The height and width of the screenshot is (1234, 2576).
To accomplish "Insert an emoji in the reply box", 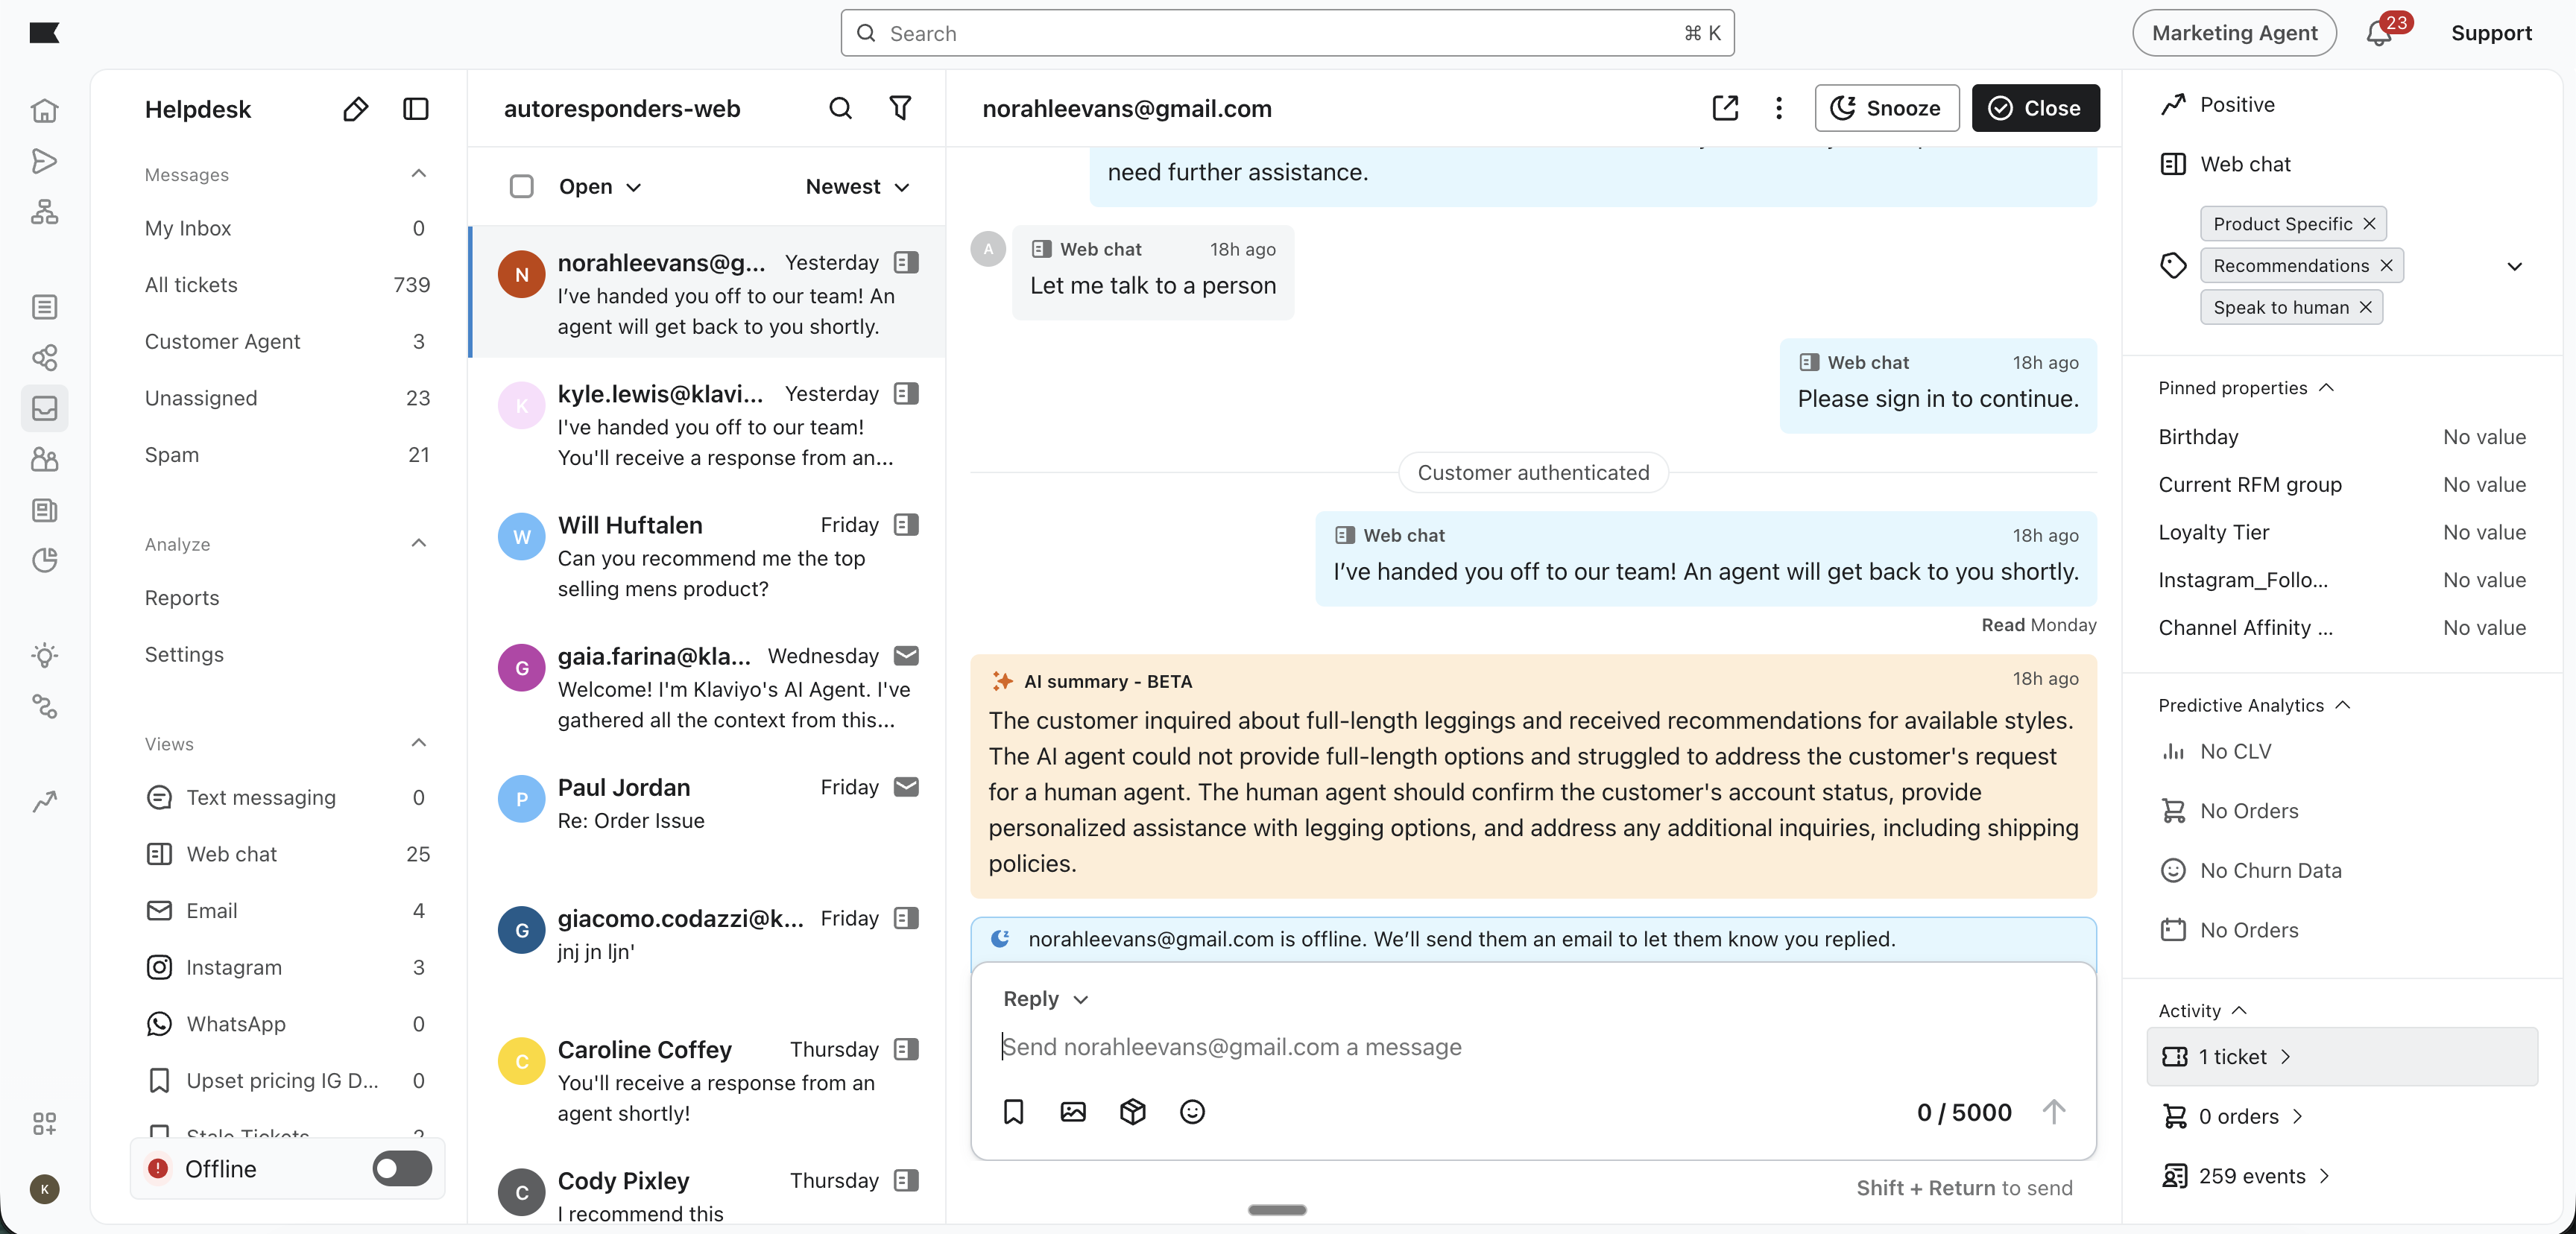I will tap(1192, 1112).
